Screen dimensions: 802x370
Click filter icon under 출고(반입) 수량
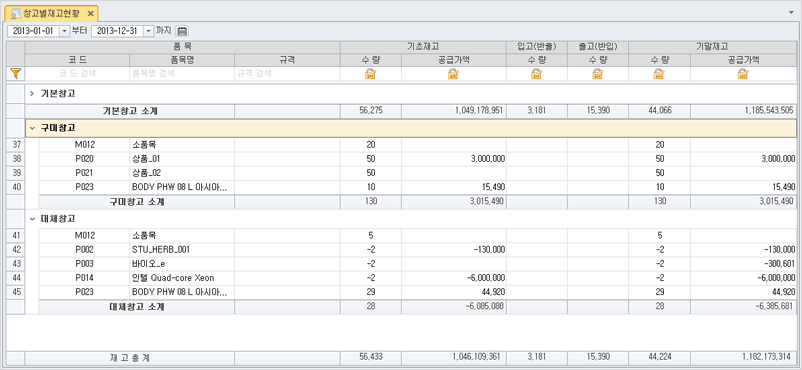pos(597,74)
